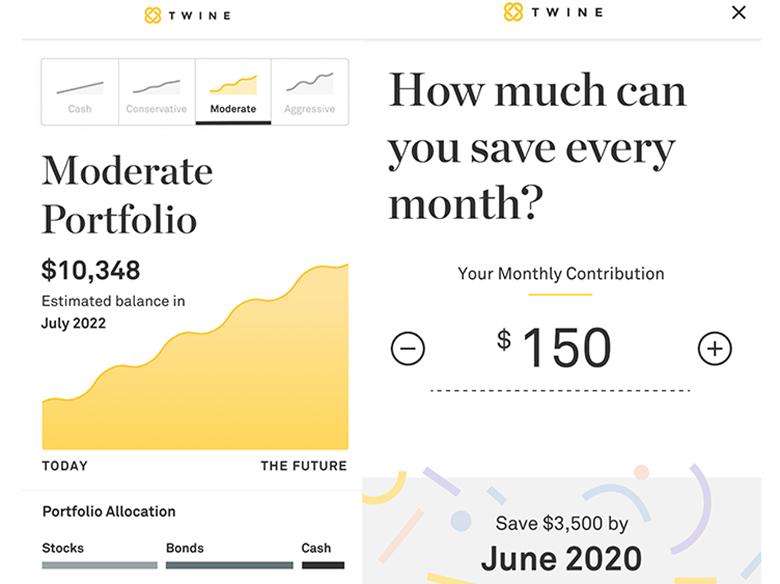Screen dimensions: 780x584
Task: Edit the $150 contribution amount field
Action: [x=560, y=356]
